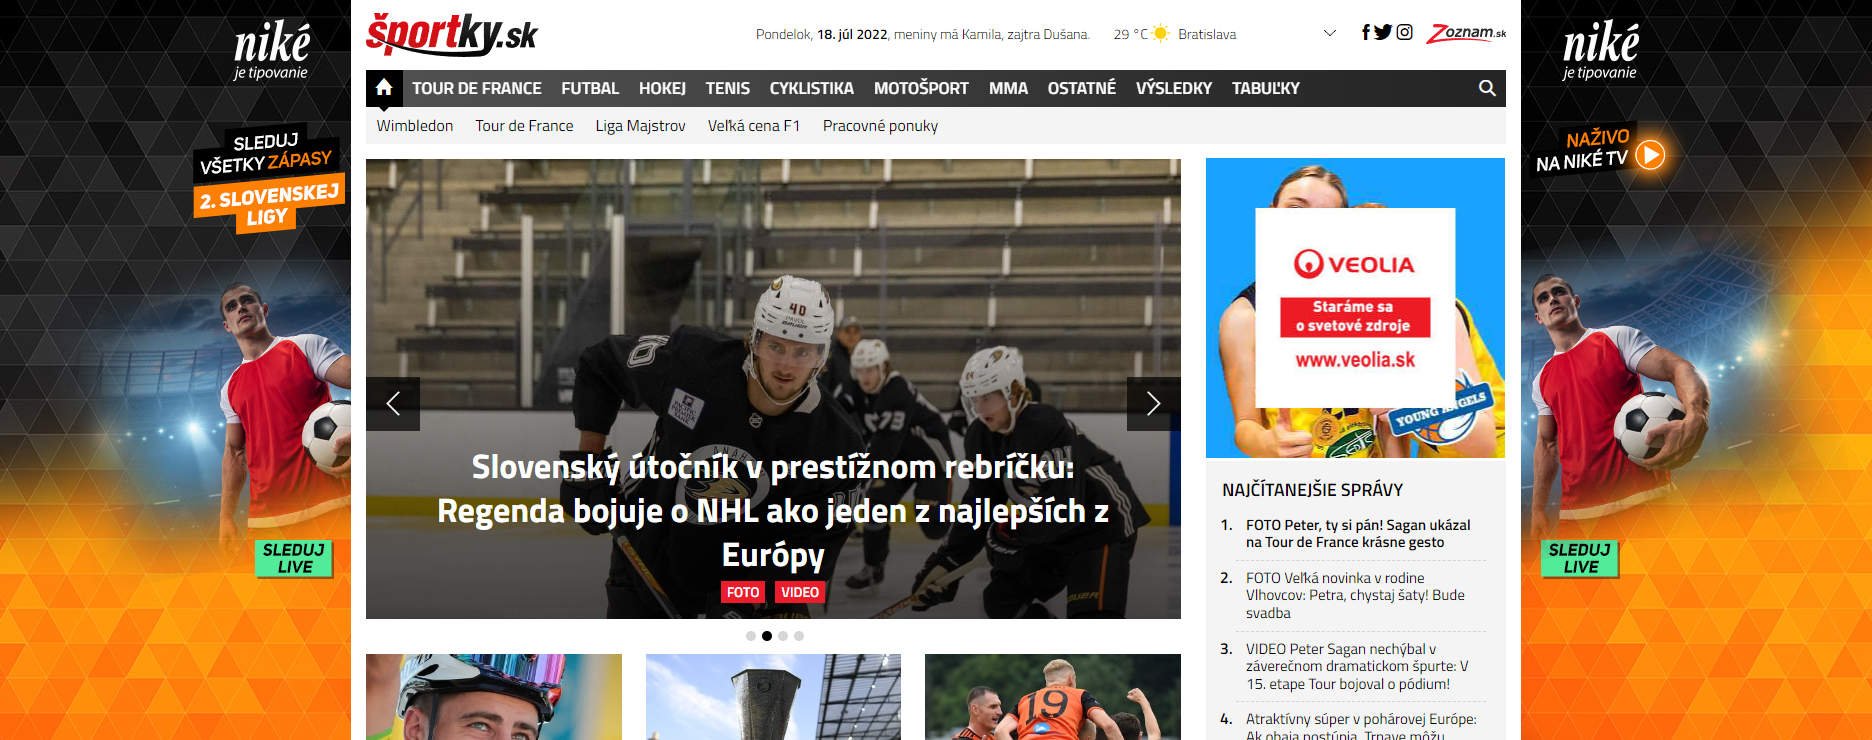Select the first carousel indicator dot
The height and width of the screenshot is (740, 1872).
(751, 636)
